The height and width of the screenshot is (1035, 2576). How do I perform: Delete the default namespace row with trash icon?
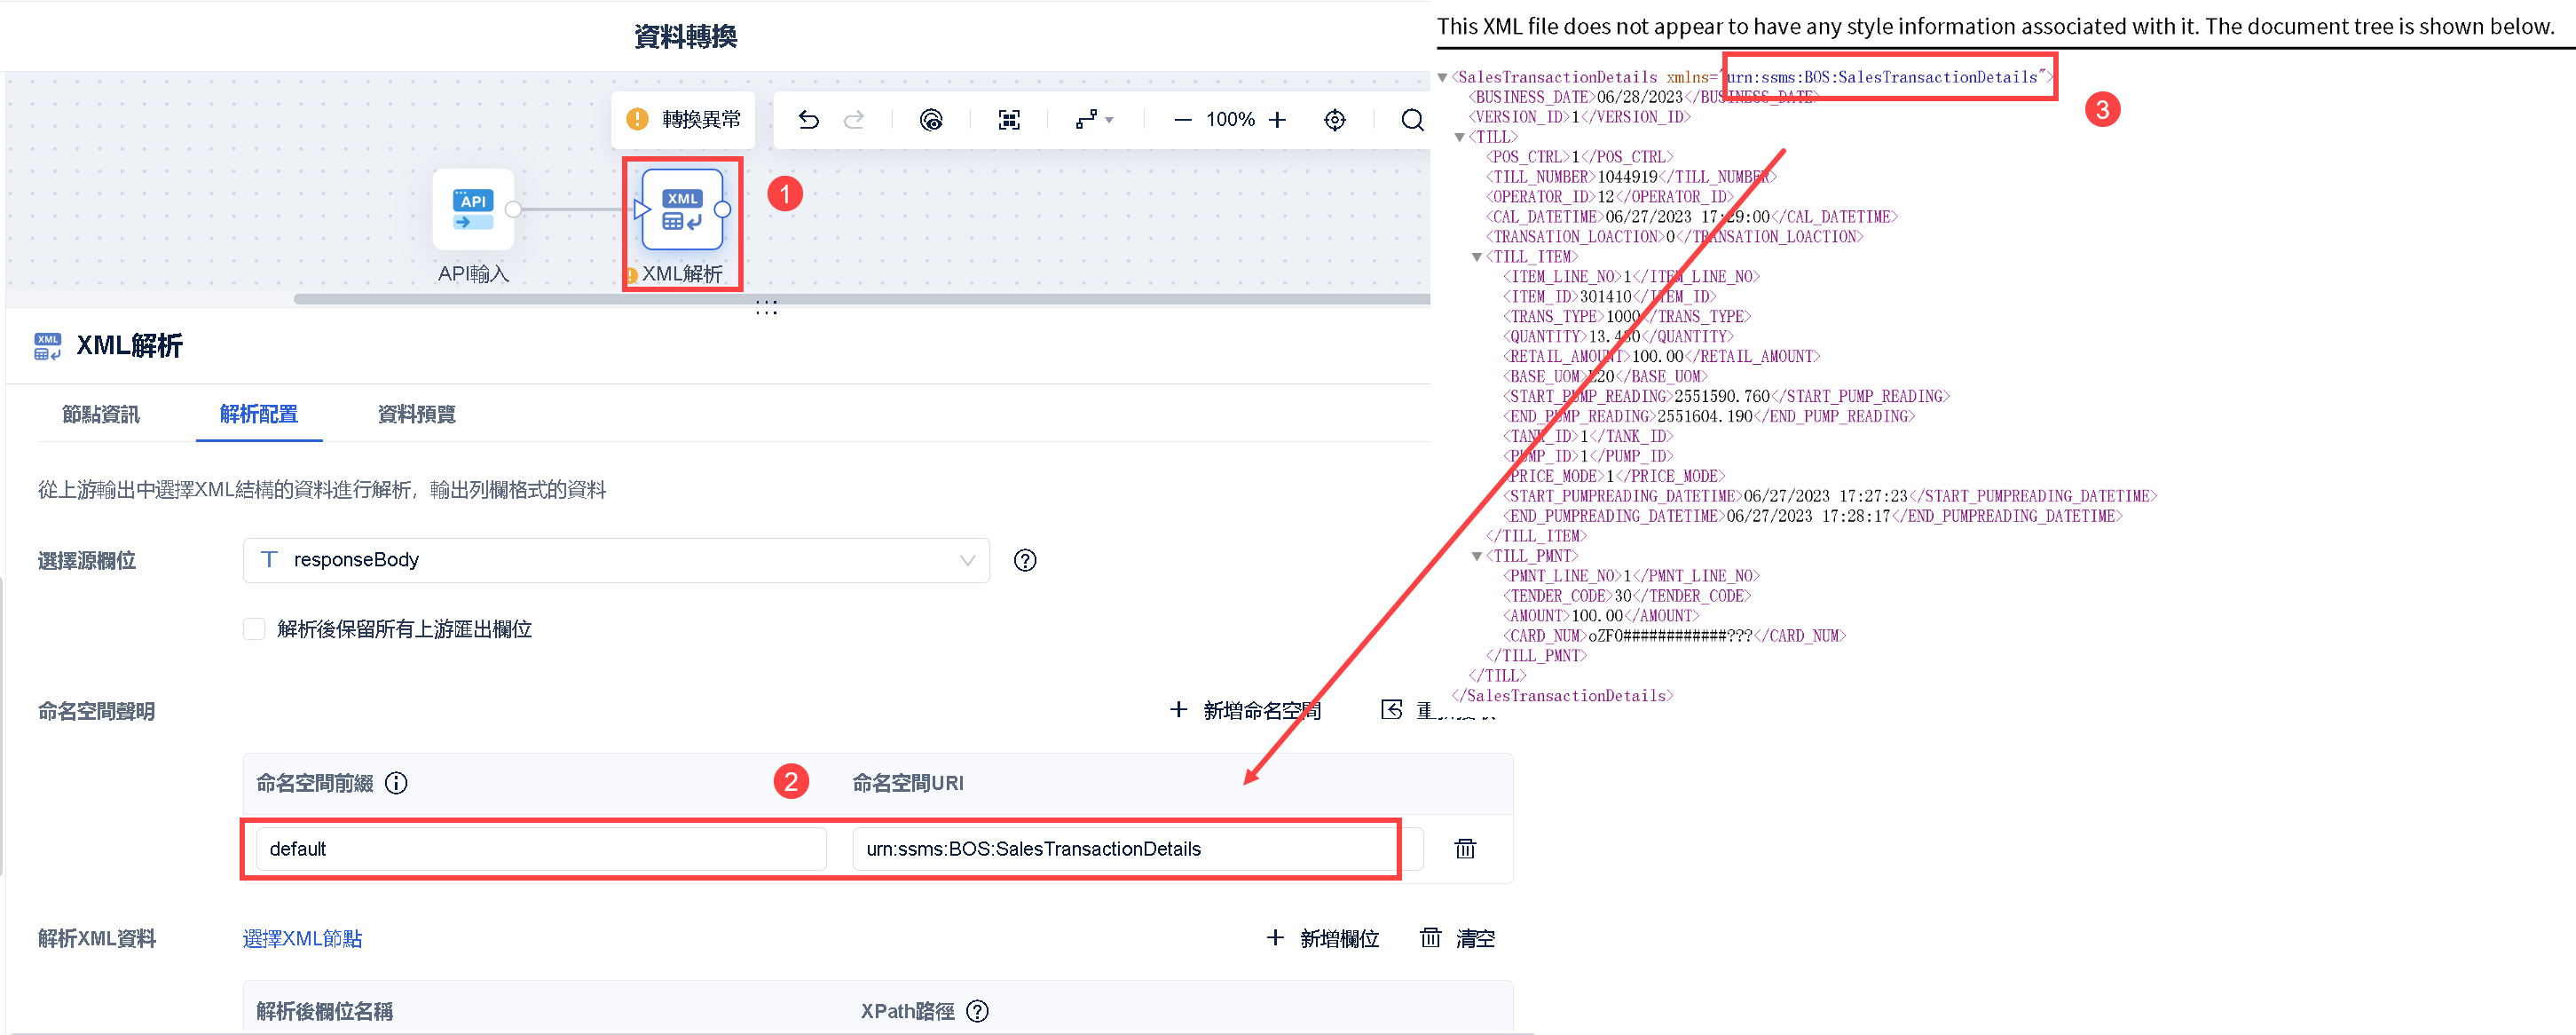click(x=1464, y=849)
